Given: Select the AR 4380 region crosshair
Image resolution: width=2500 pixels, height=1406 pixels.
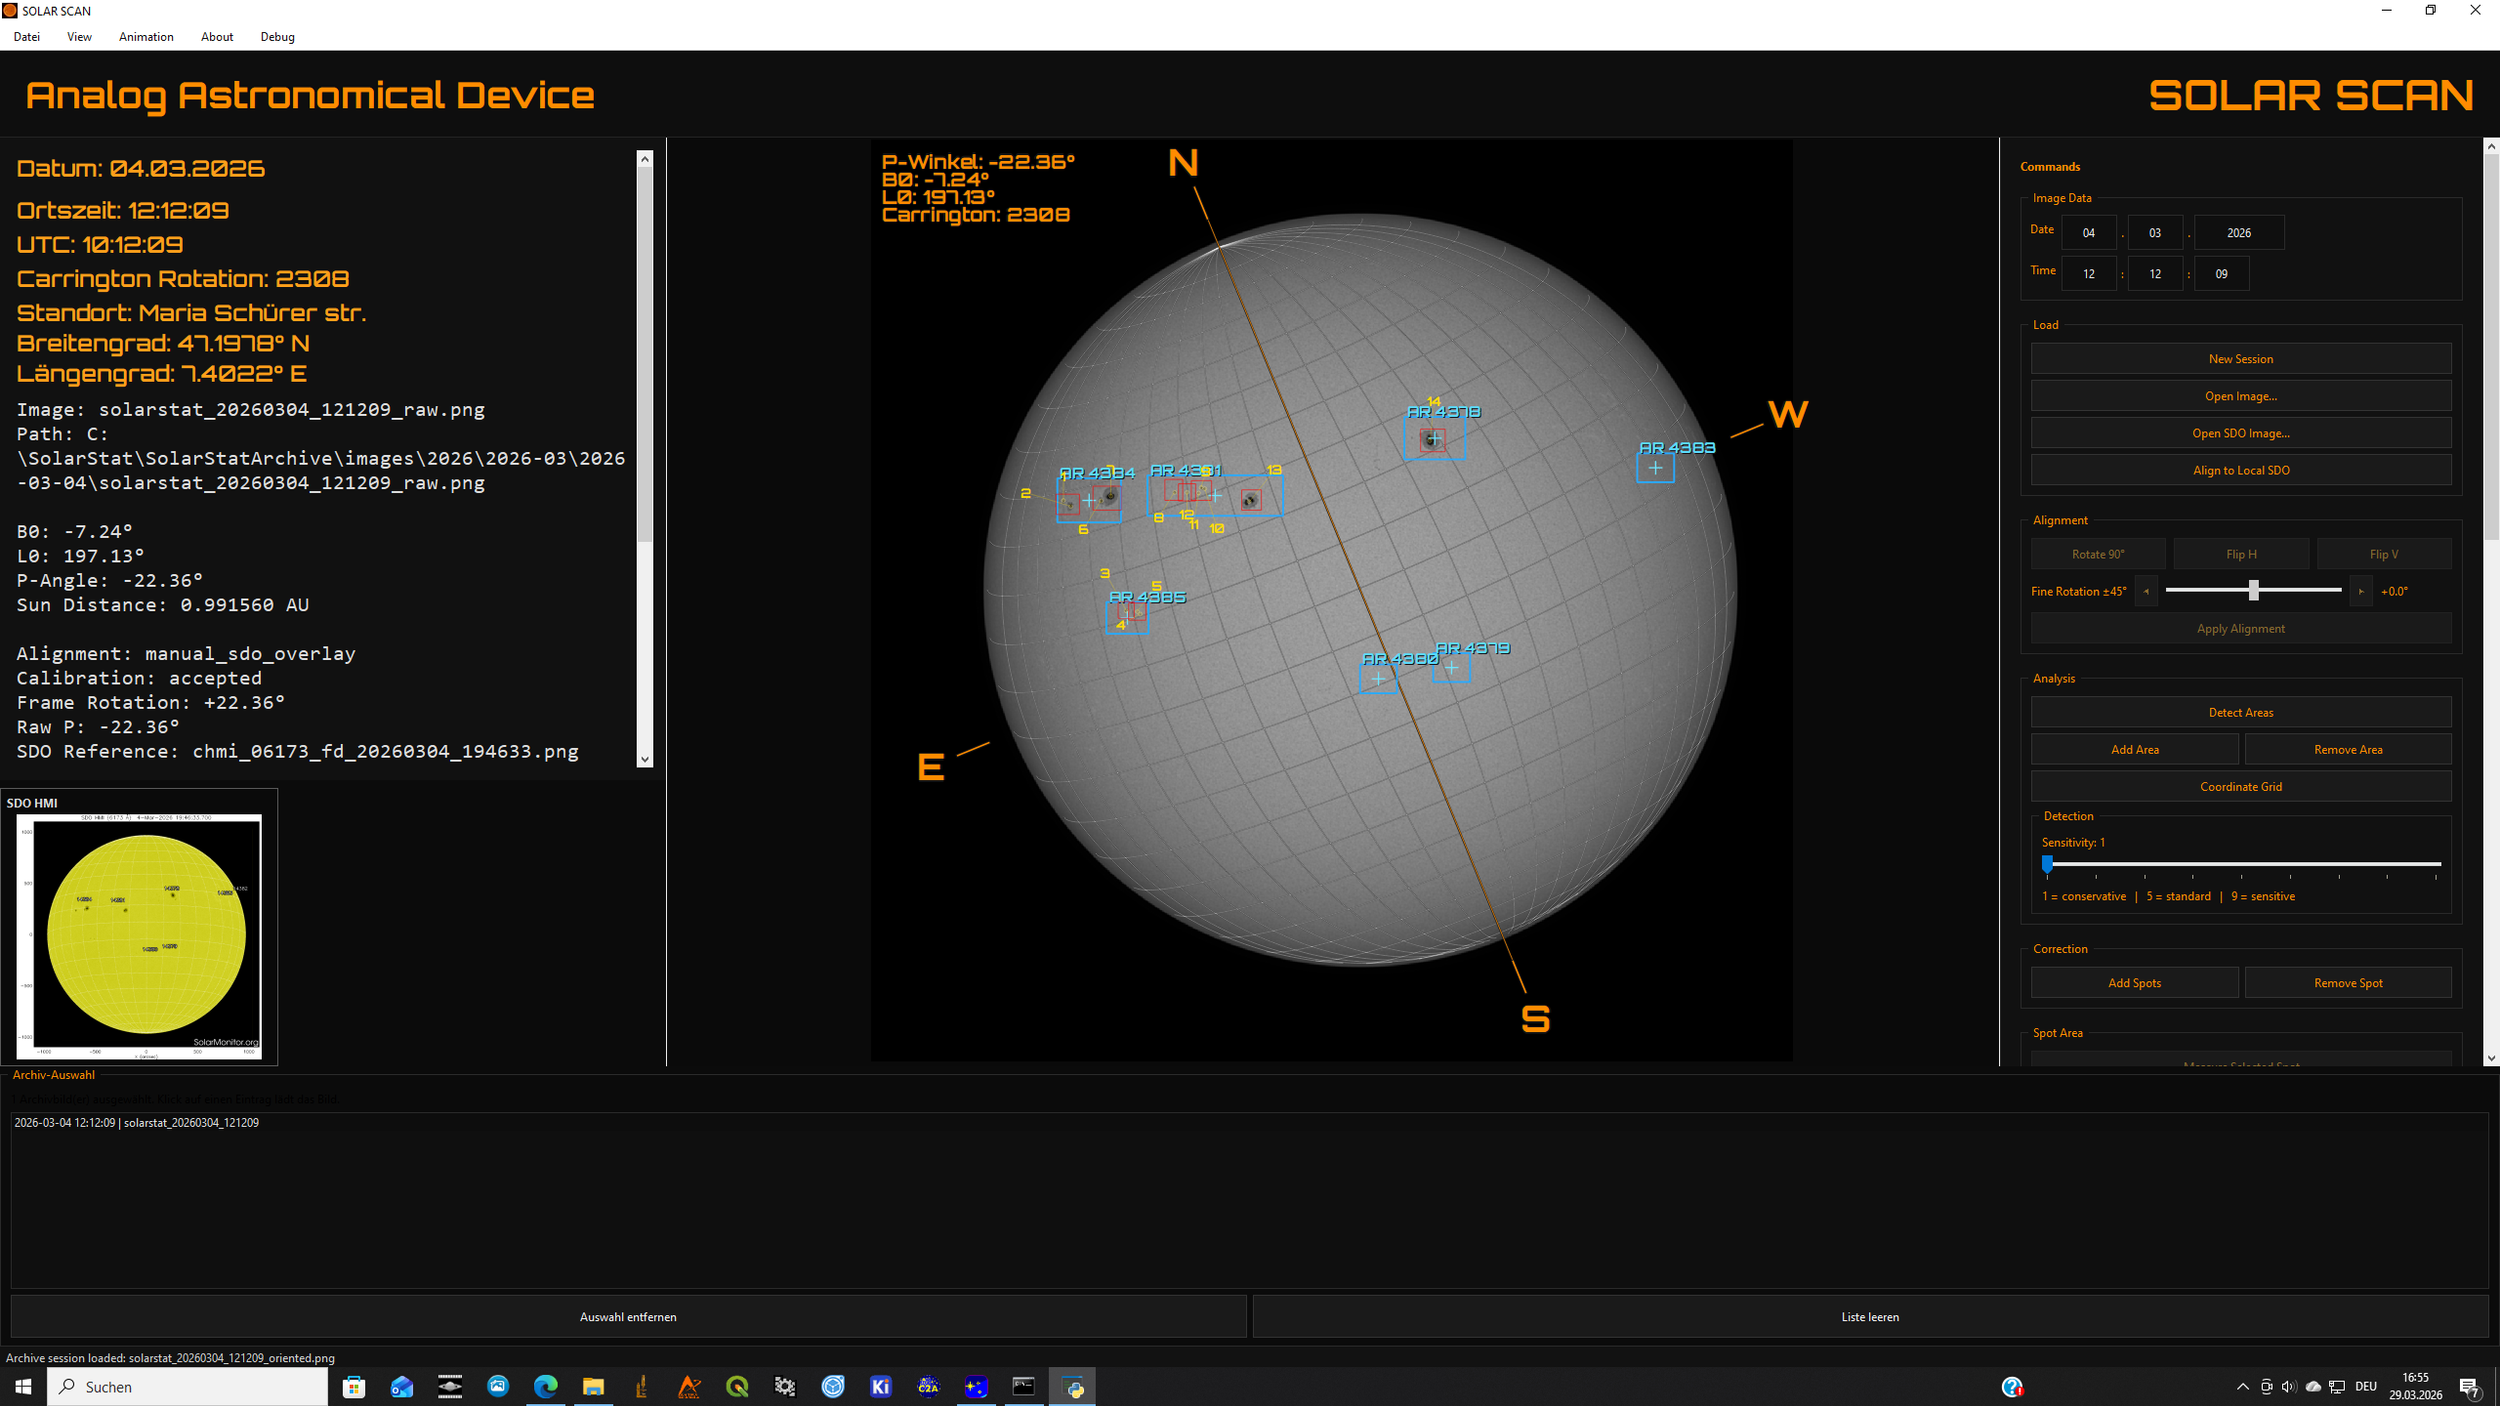Looking at the screenshot, I should click(1378, 679).
